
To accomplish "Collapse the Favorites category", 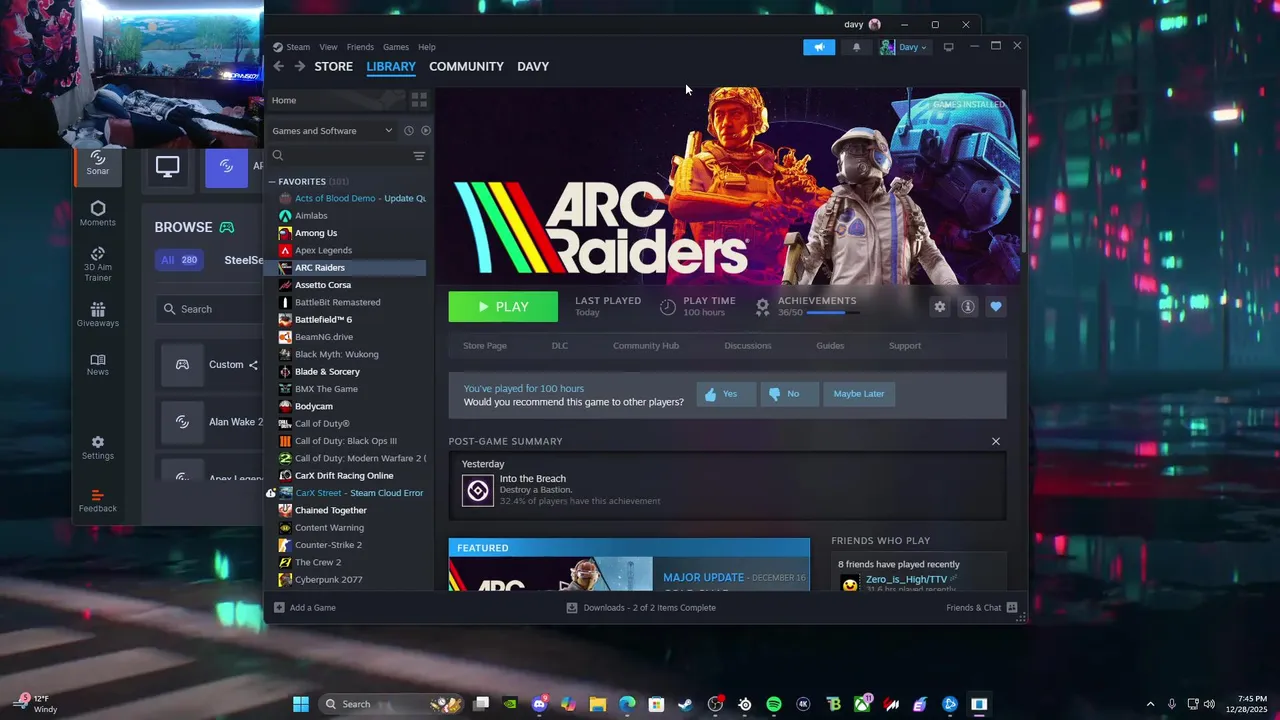I will [x=271, y=182].
